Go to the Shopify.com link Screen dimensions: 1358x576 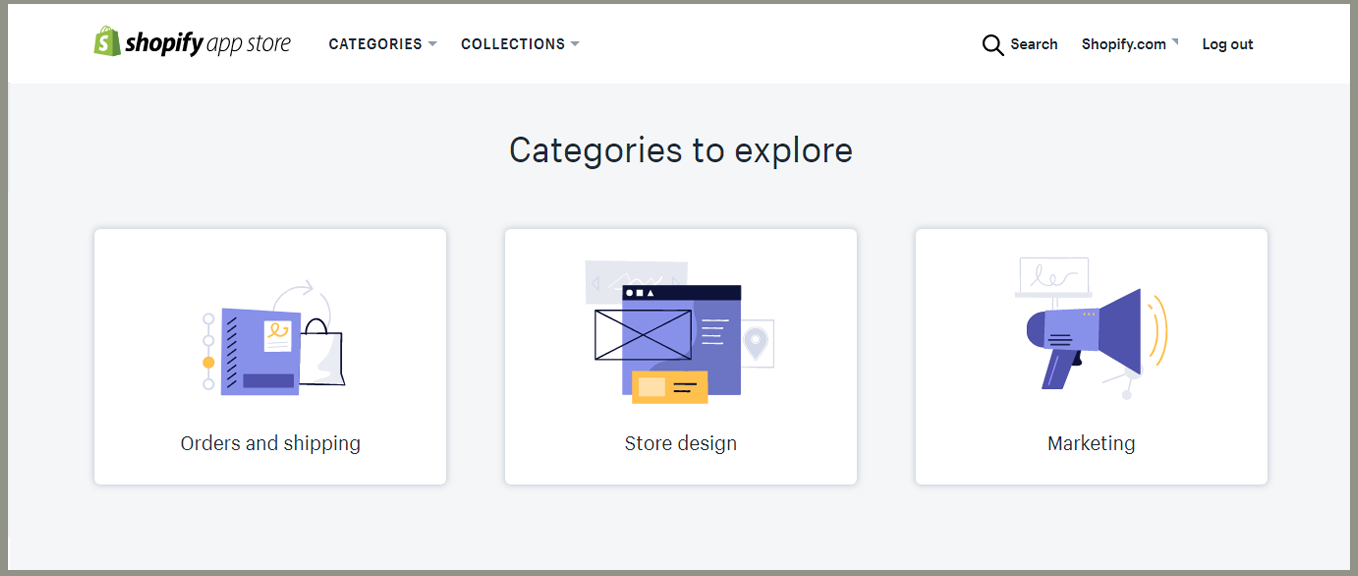[1123, 44]
